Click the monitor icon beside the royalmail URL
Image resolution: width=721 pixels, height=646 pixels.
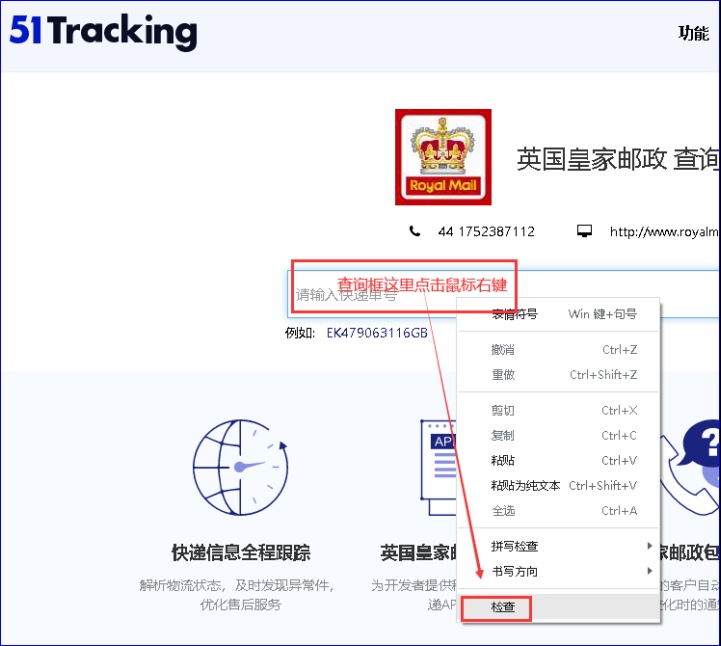click(x=584, y=231)
